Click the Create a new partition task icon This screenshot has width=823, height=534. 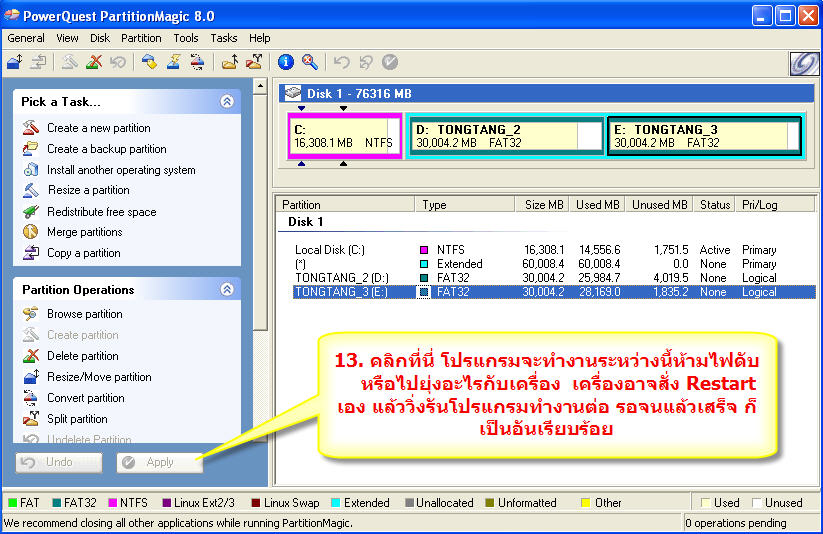[x=30, y=128]
